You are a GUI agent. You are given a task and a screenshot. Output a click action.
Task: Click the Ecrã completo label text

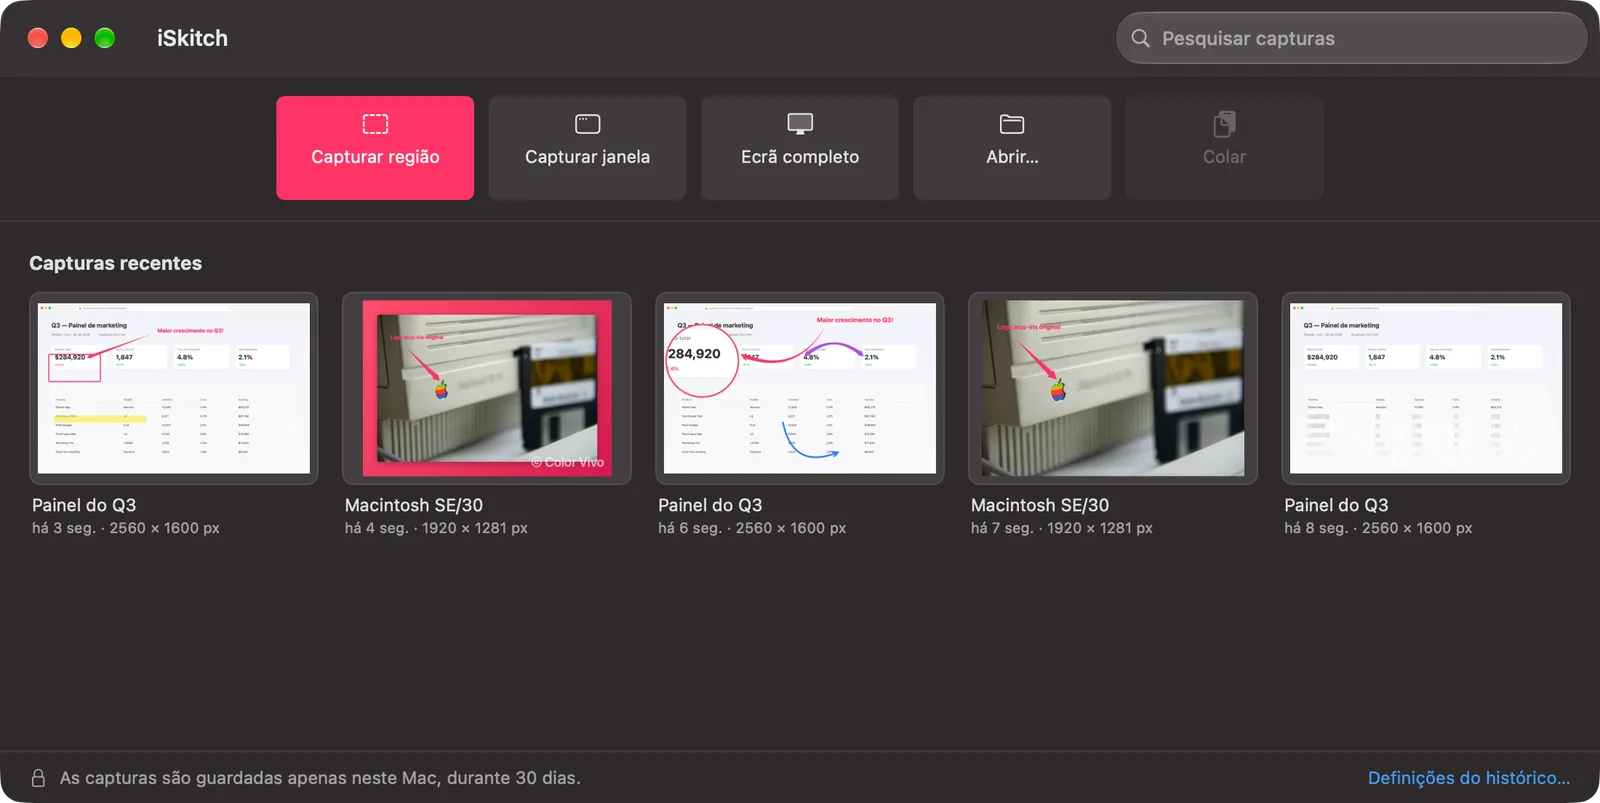point(800,157)
